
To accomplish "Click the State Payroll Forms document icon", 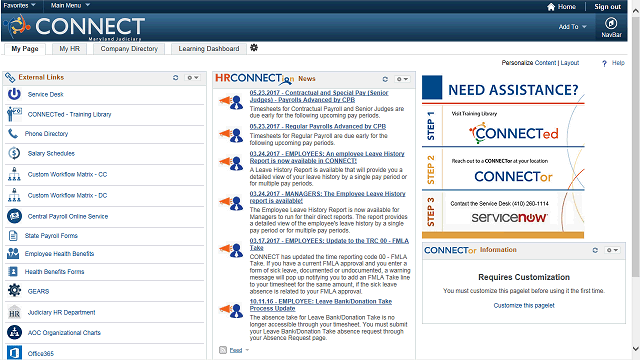I will tap(13, 236).
